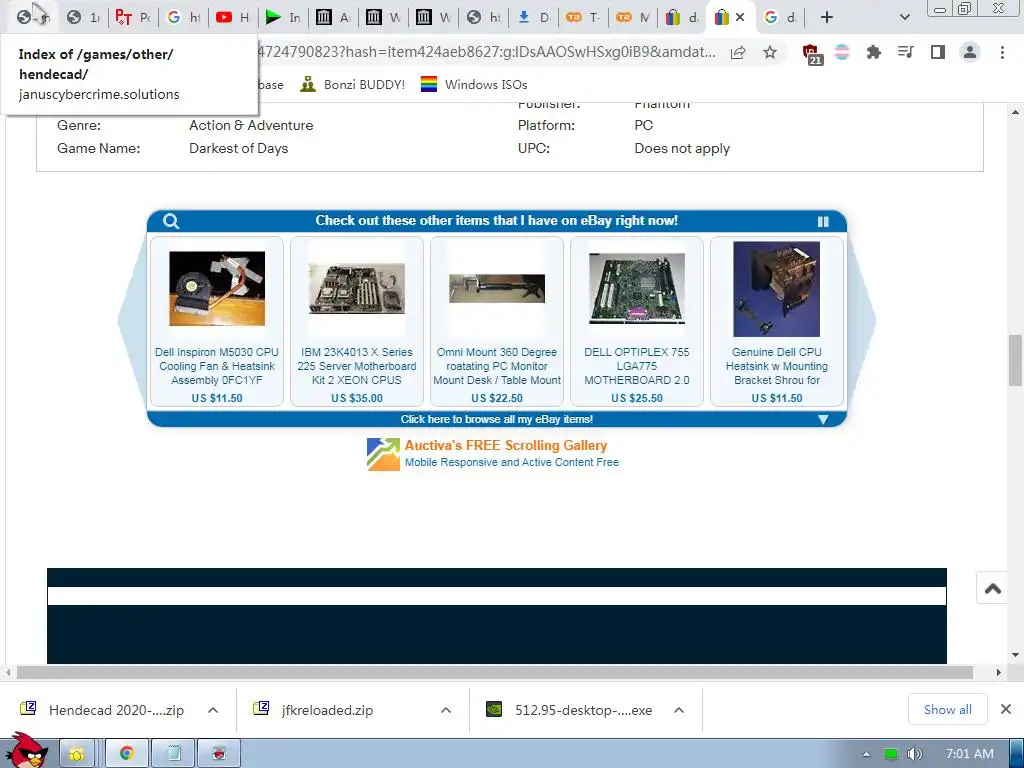Open DELL OPTIPLEX 755 motherboard thumbnail

637,288
